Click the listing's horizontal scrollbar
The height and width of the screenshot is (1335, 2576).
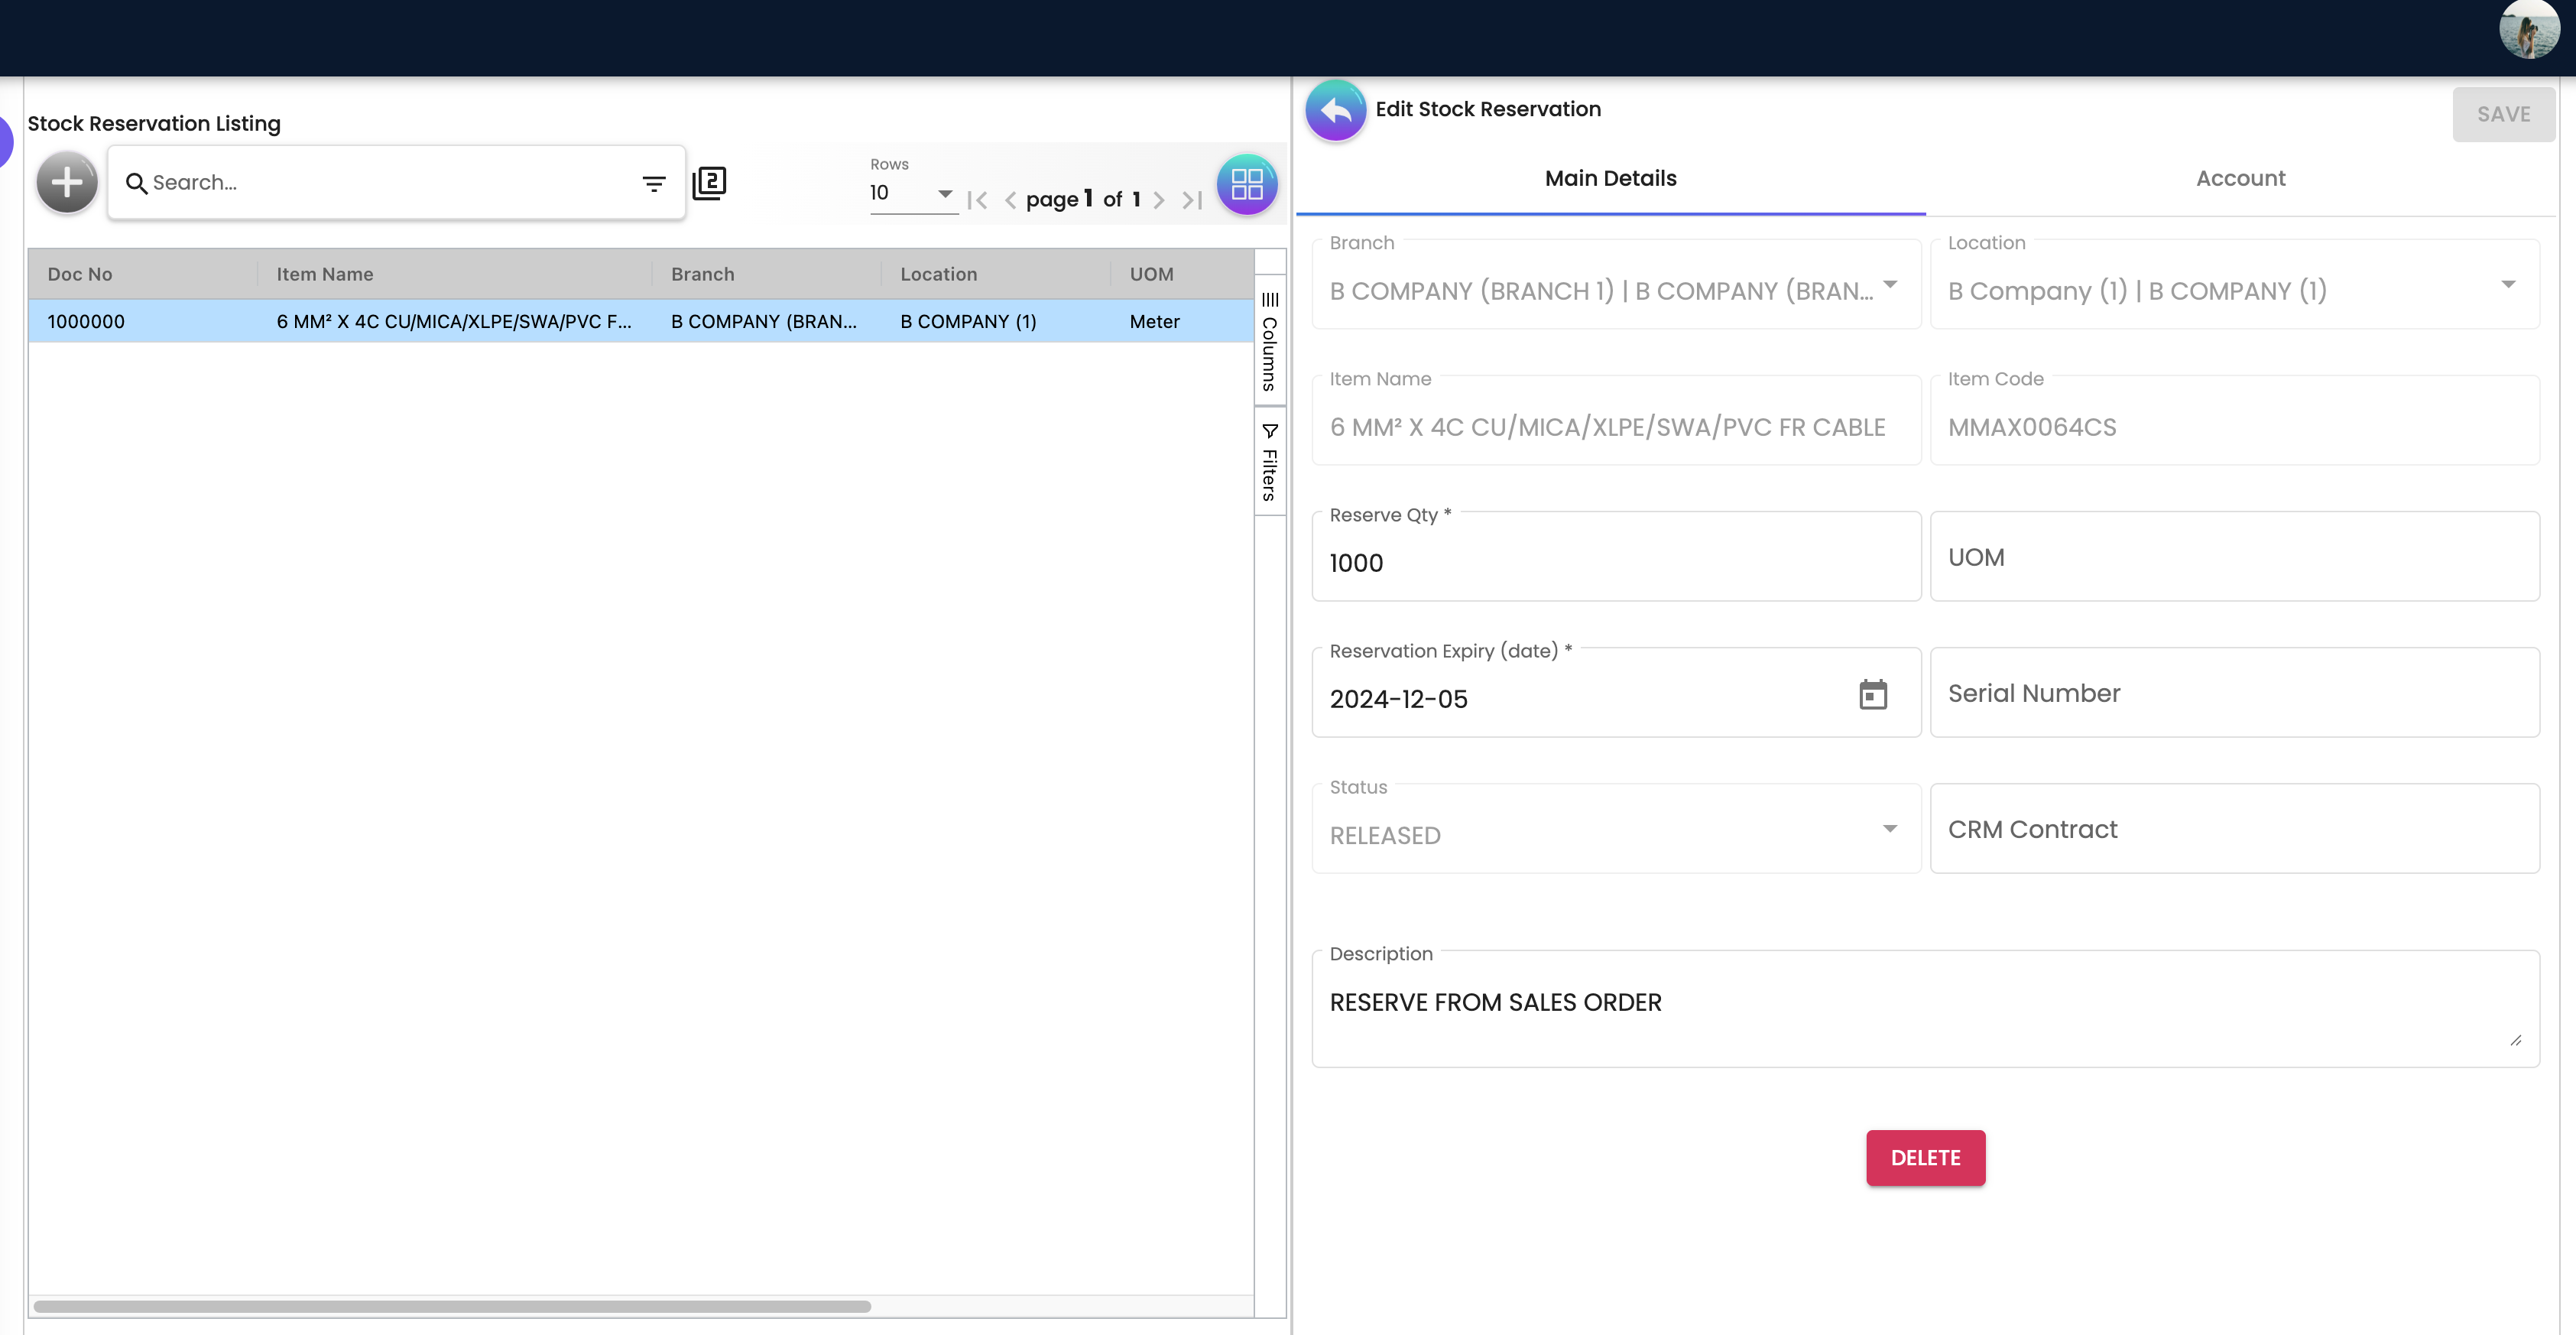point(452,1306)
